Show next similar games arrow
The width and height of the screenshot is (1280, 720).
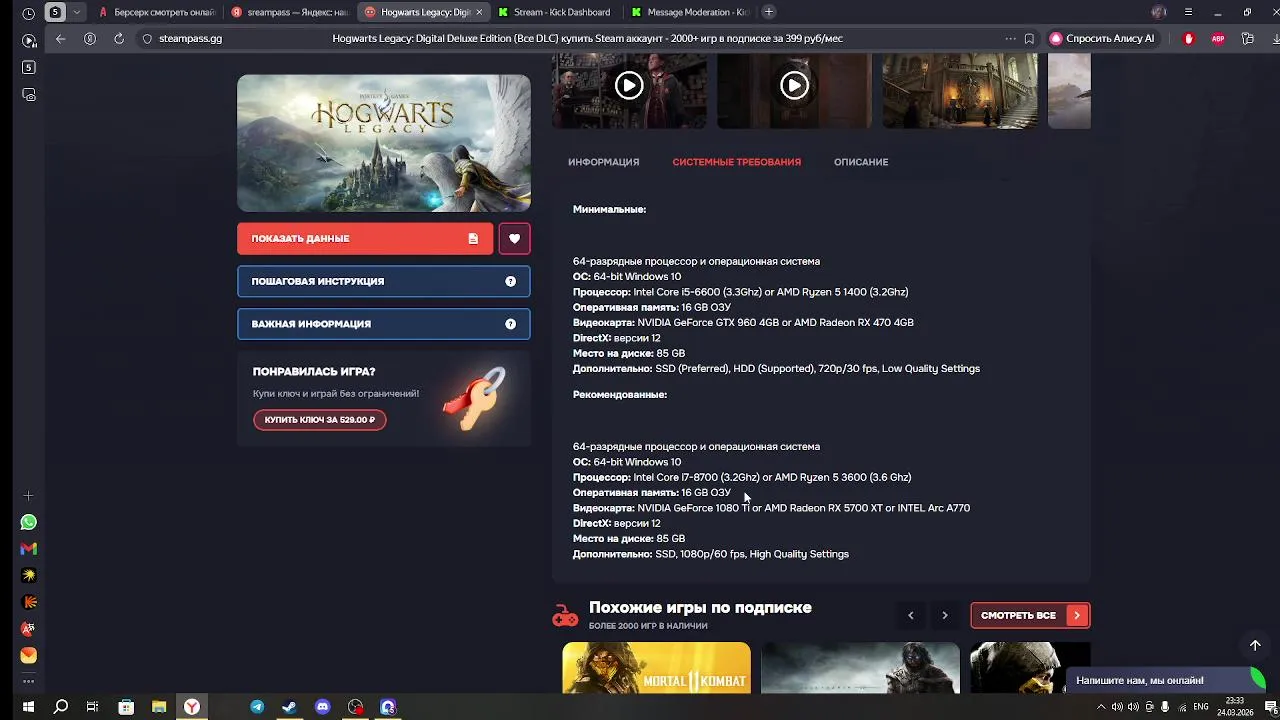tap(944, 615)
